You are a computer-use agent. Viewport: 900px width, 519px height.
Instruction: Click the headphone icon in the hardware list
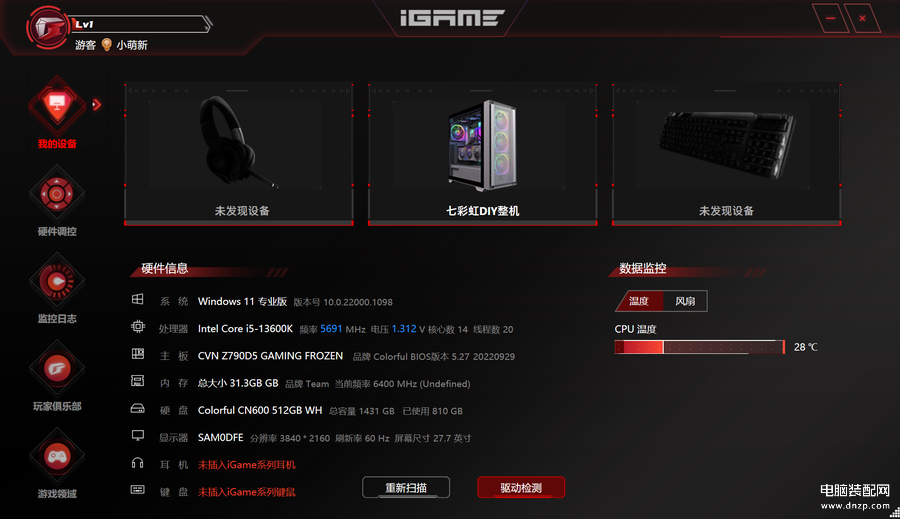[138, 463]
